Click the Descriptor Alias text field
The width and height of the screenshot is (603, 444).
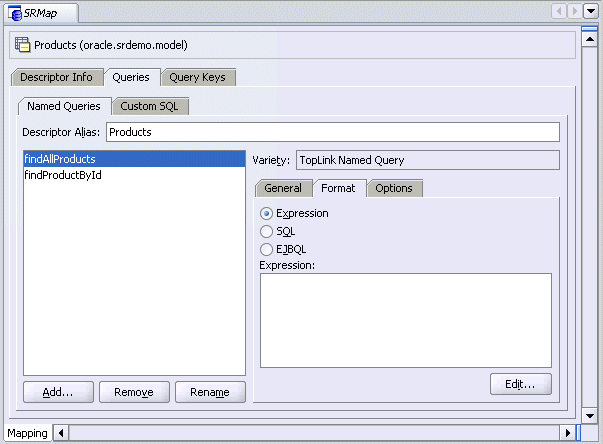[333, 132]
